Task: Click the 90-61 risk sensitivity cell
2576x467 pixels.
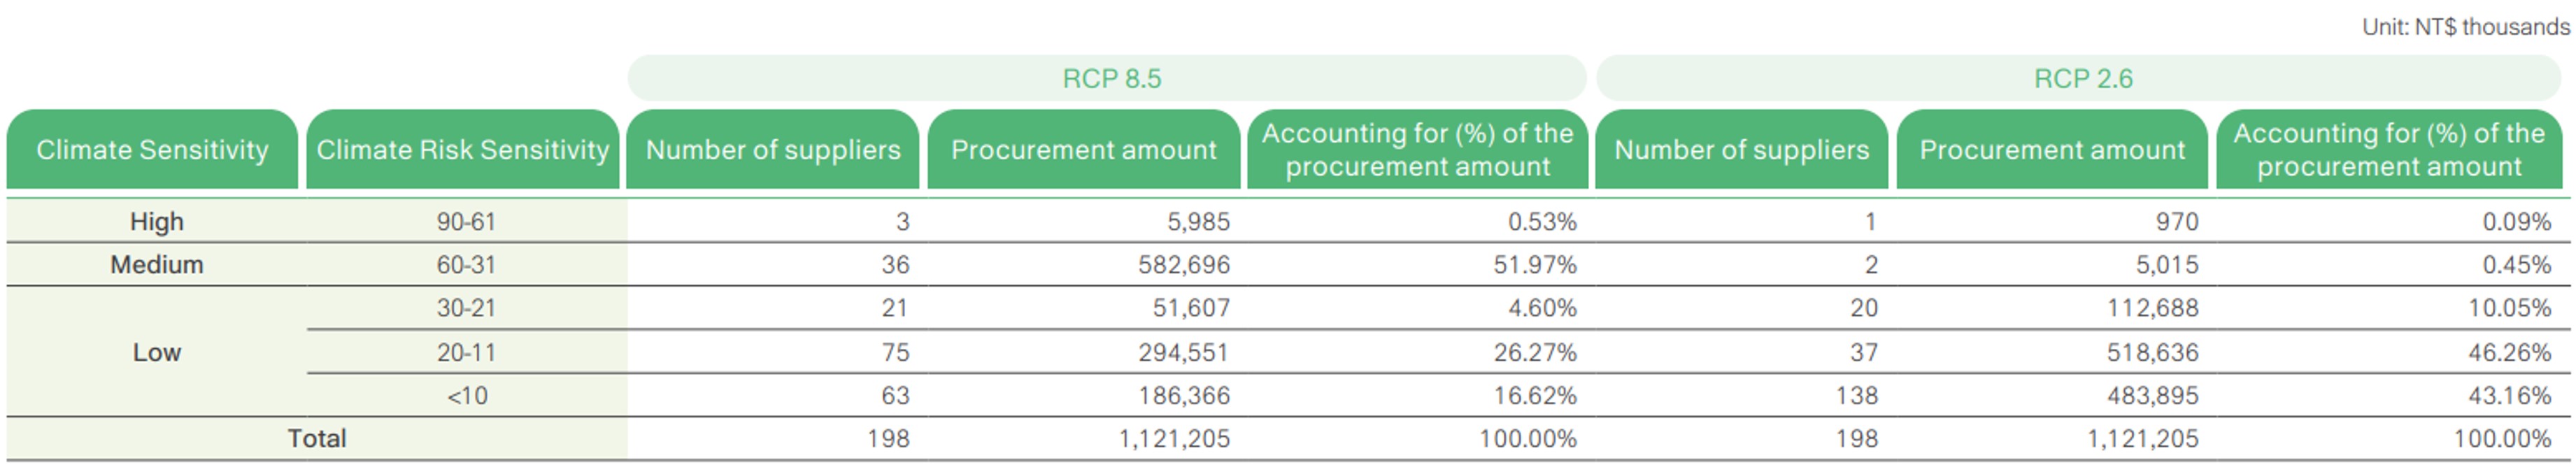Action: tap(466, 221)
